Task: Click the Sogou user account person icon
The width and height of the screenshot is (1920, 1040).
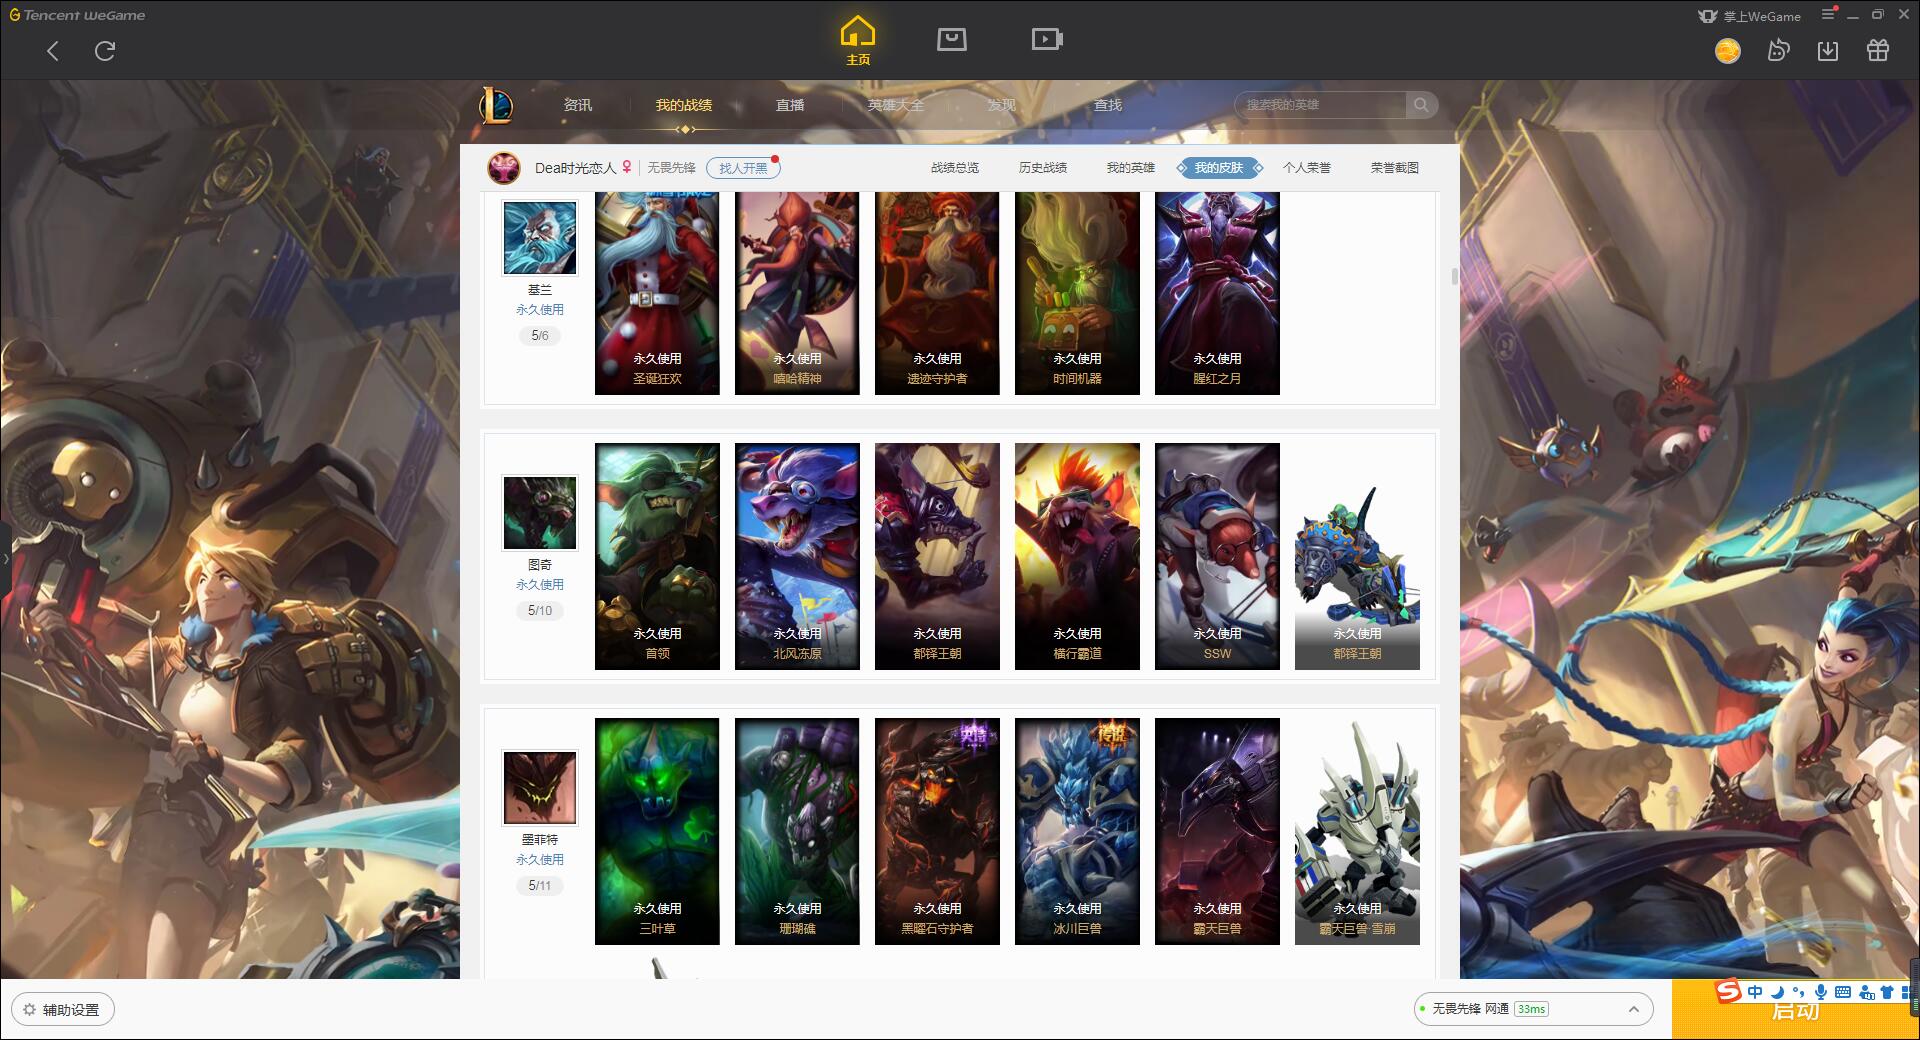Action: [x=1866, y=992]
